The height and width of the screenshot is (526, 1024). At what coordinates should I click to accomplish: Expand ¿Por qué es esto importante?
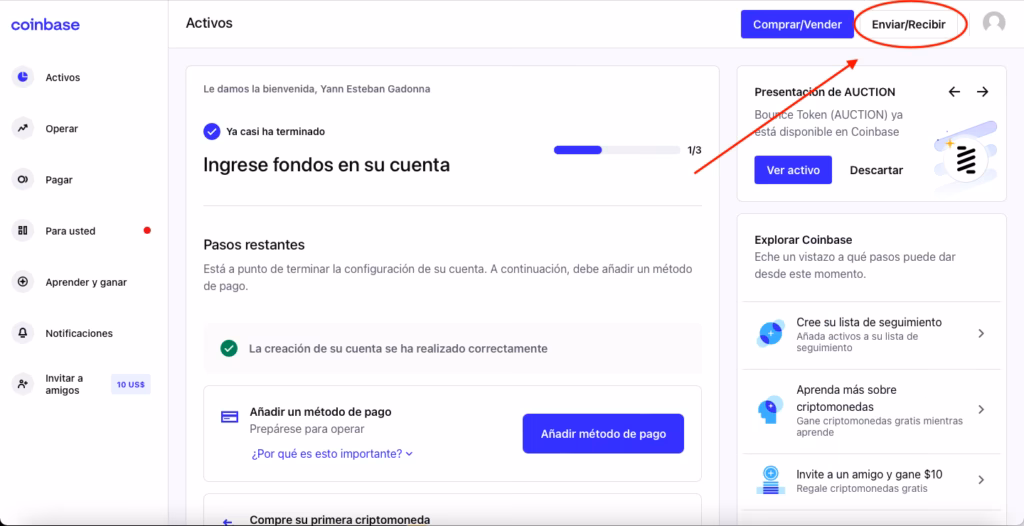(332, 453)
